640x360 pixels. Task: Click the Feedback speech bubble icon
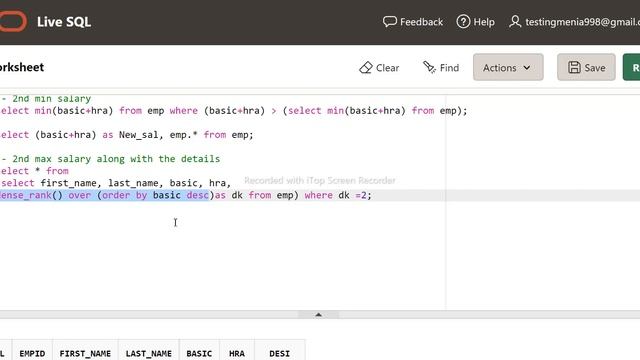pos(389,21)
